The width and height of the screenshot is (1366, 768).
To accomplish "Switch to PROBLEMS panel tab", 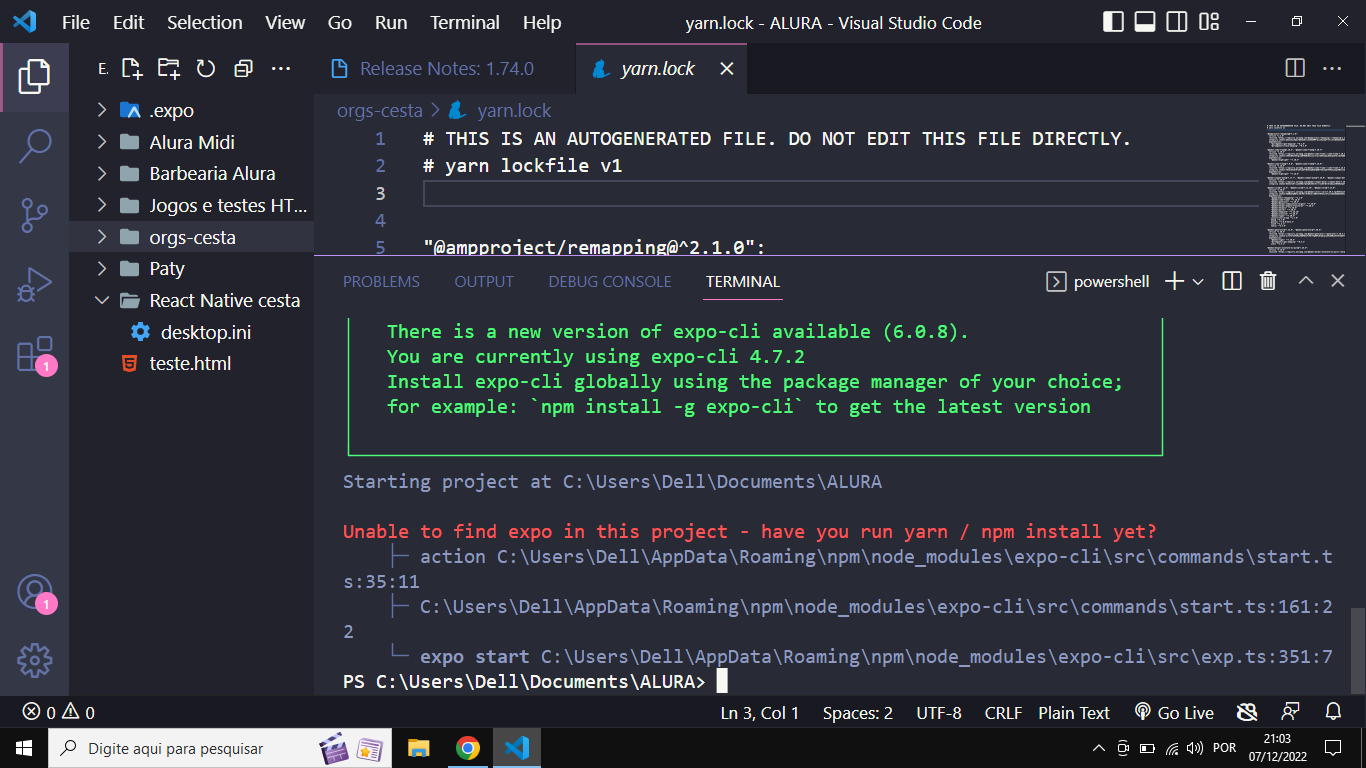I will coord(381,282).
